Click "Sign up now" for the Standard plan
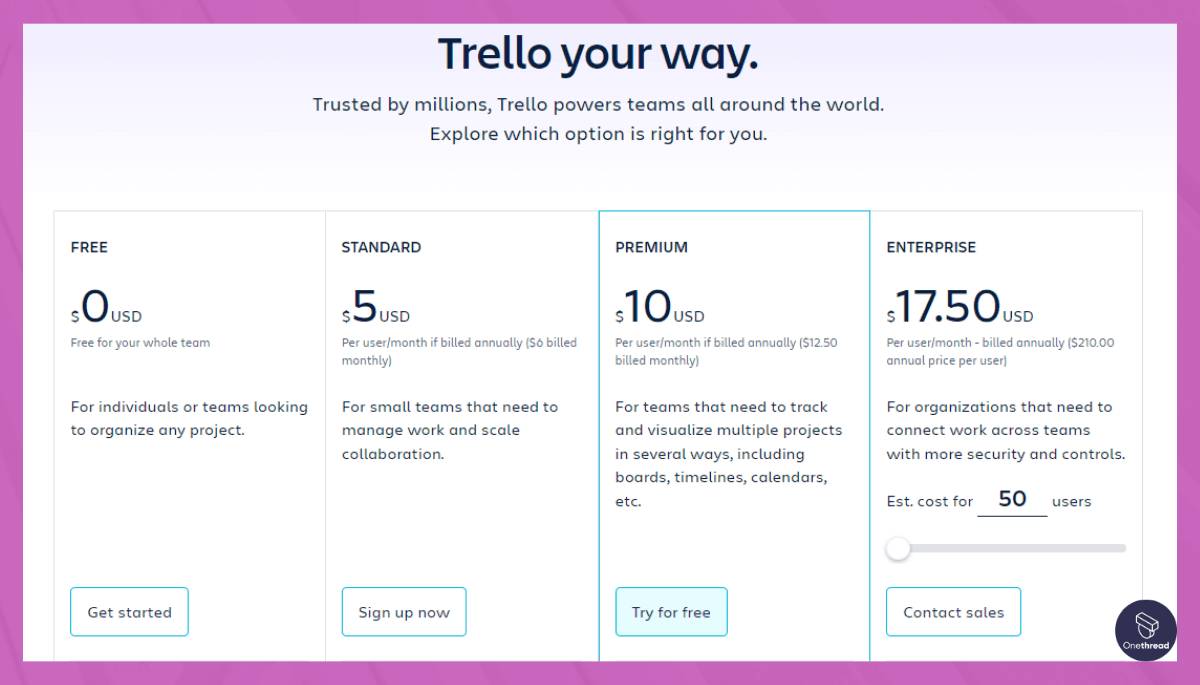This screenshot has height=685, width=1200. (404, 611)
